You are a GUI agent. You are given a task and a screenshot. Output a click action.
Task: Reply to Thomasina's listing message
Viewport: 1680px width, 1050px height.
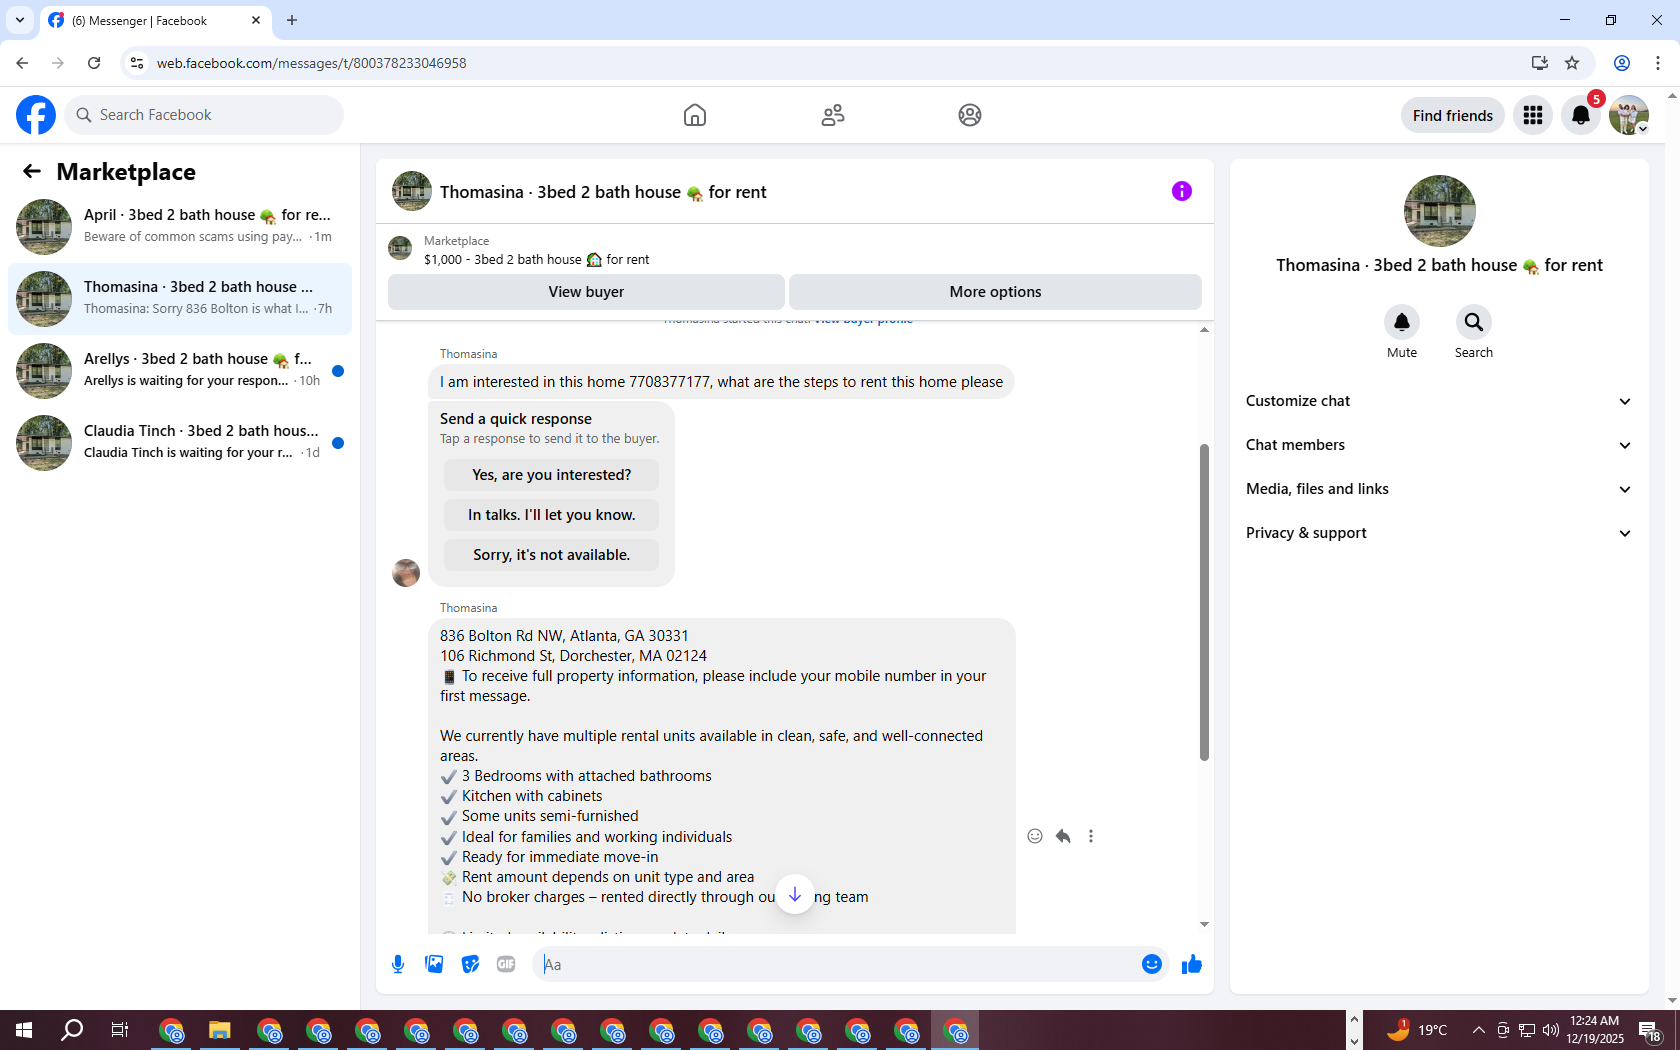[1063, 836]
